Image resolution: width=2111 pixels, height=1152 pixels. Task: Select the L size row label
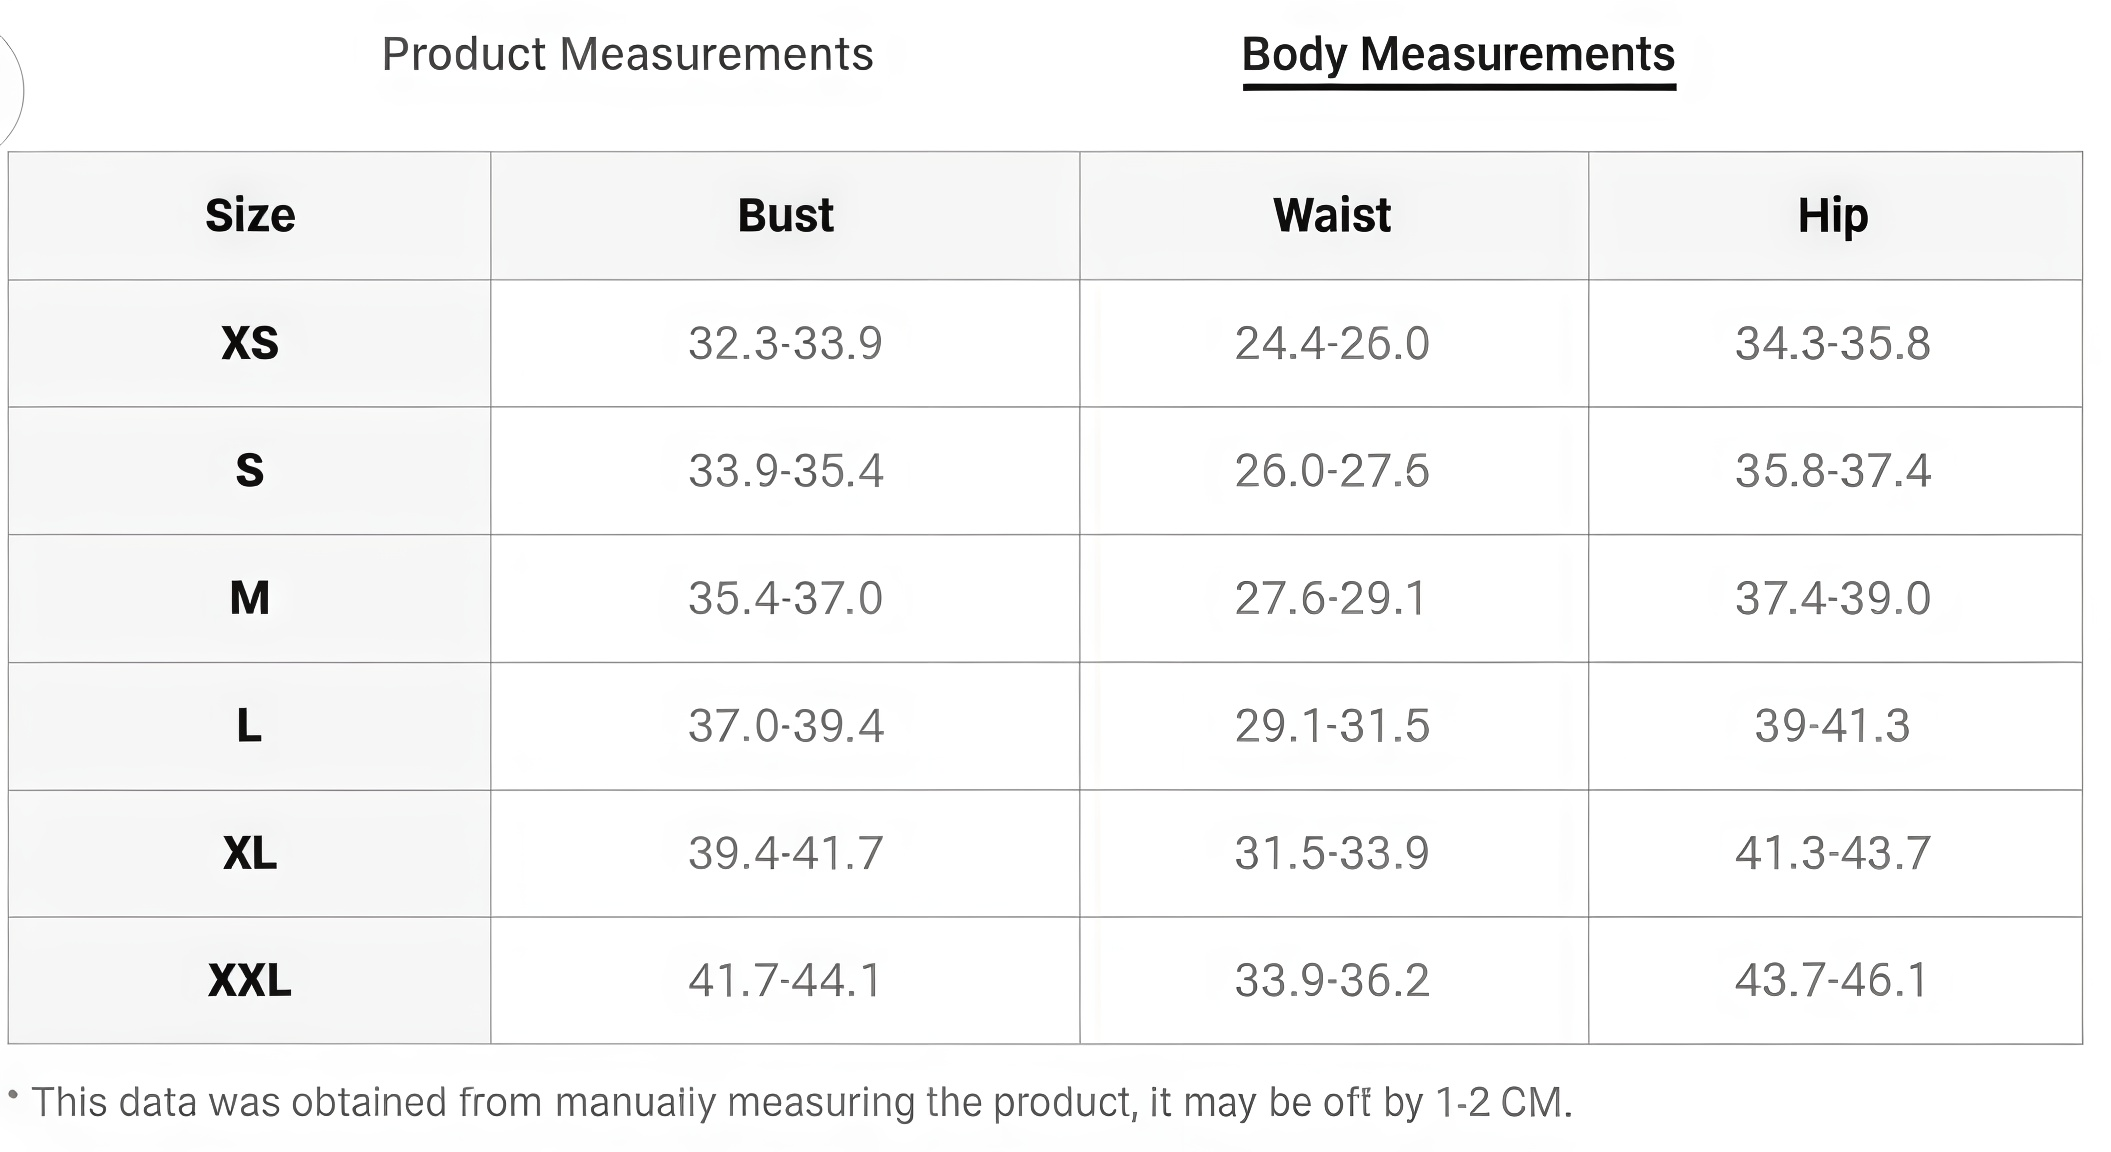[x=250, y=725]
